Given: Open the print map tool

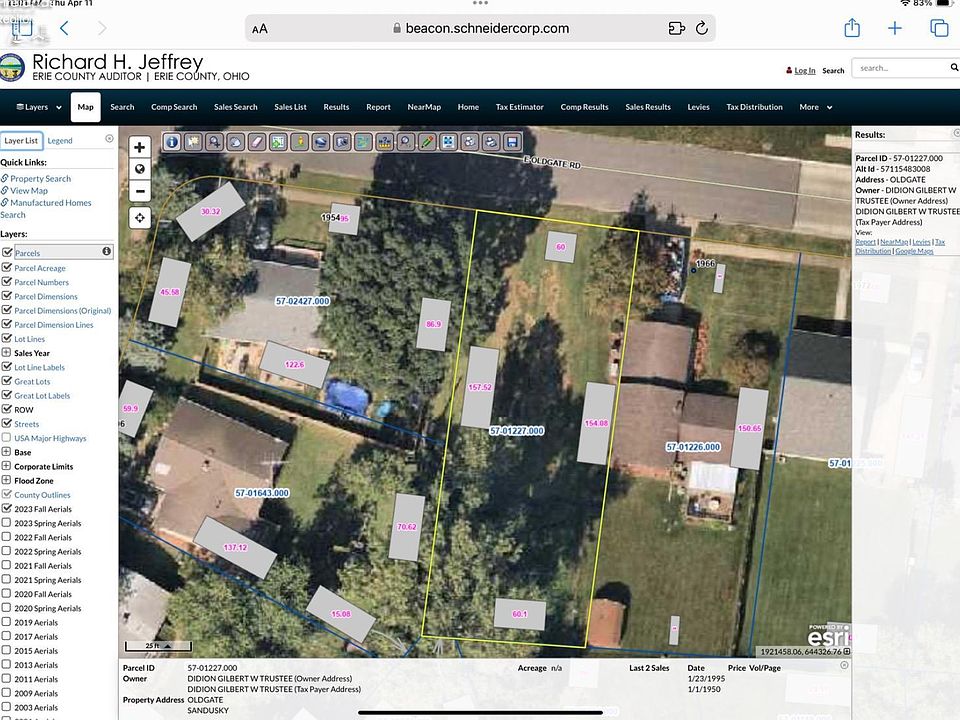Looking at the screenshot, I should 491,142.
